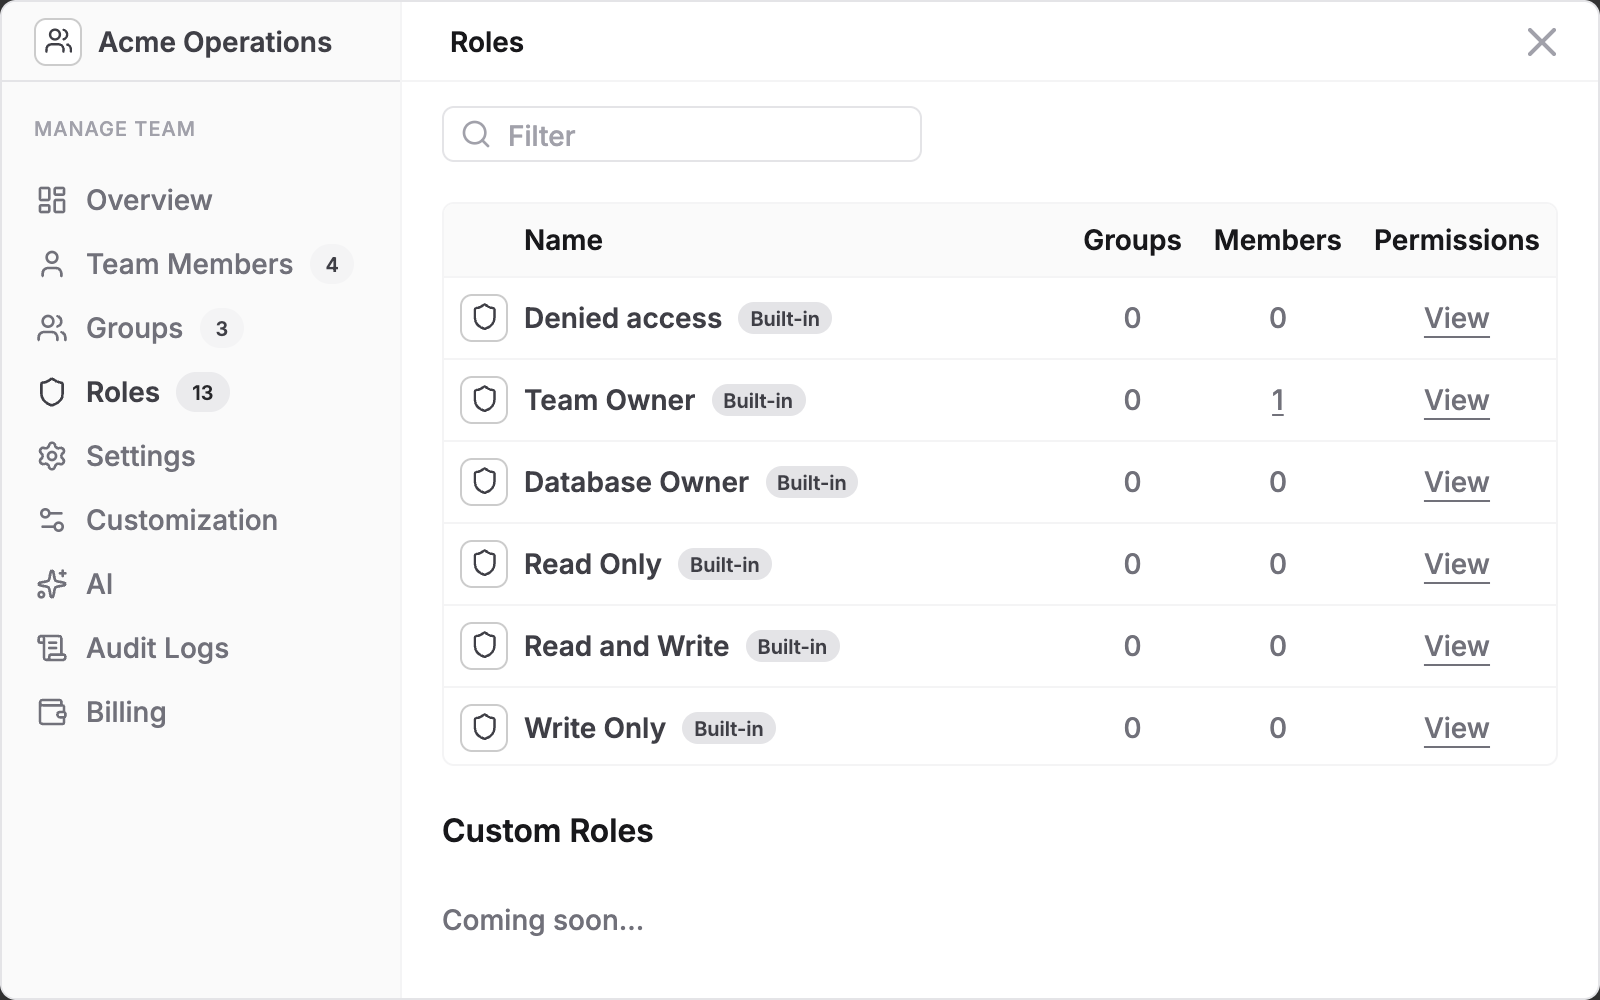Viewport: 1600px width, 1000px height.
Task: View permissions for Team Owner role
Action: pos(1456,400)
